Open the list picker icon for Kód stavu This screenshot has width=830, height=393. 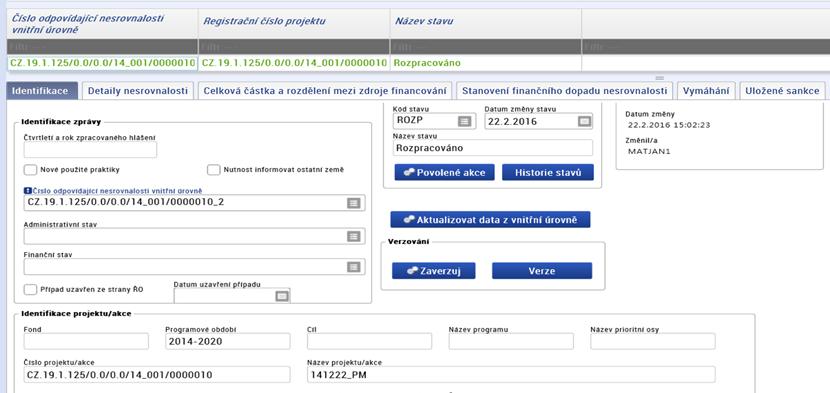[x=464, y=121]
